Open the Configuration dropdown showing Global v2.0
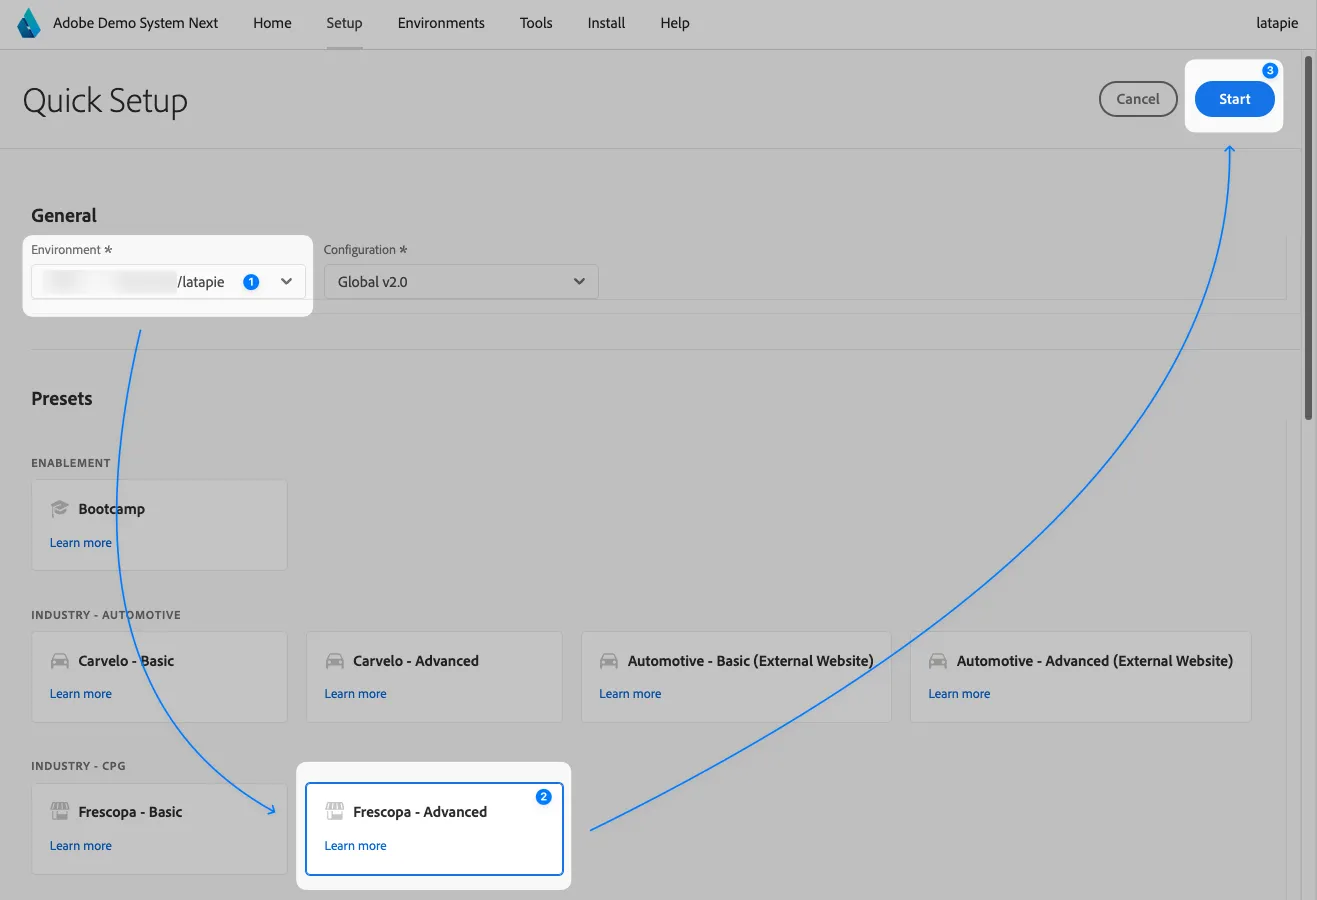Viewport: 1317px width, 900px height. (461, 282)
